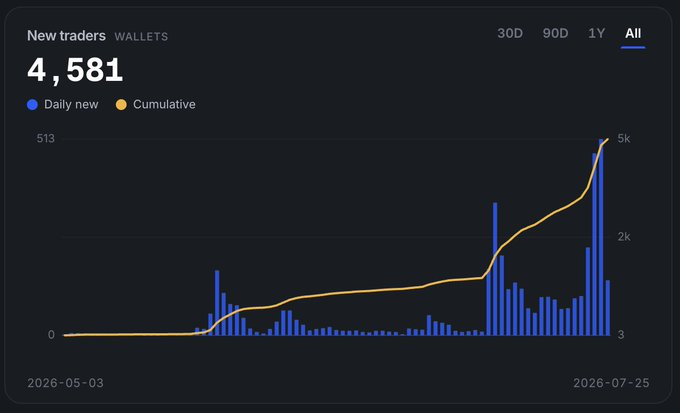Viewport: 680px width, 413px height.
Task: Click the yellow Cumulative legend dot
Action: pyautogui.click(x=121, y=105)
